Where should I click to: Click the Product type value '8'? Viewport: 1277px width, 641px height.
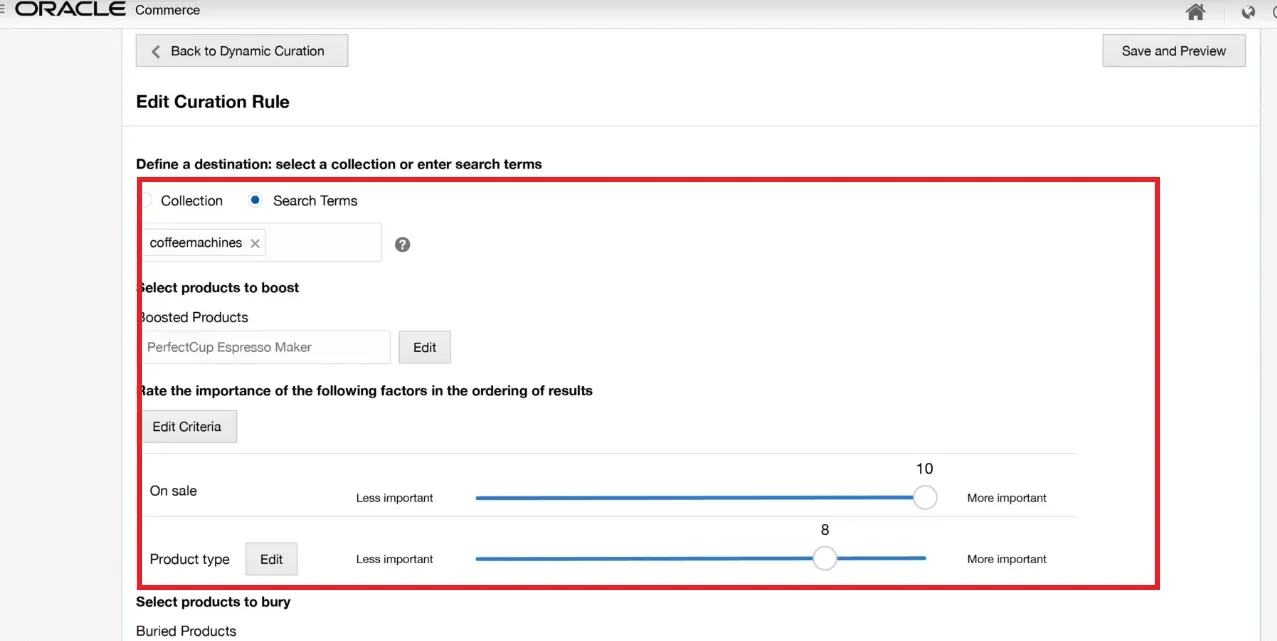click(825, 530)
